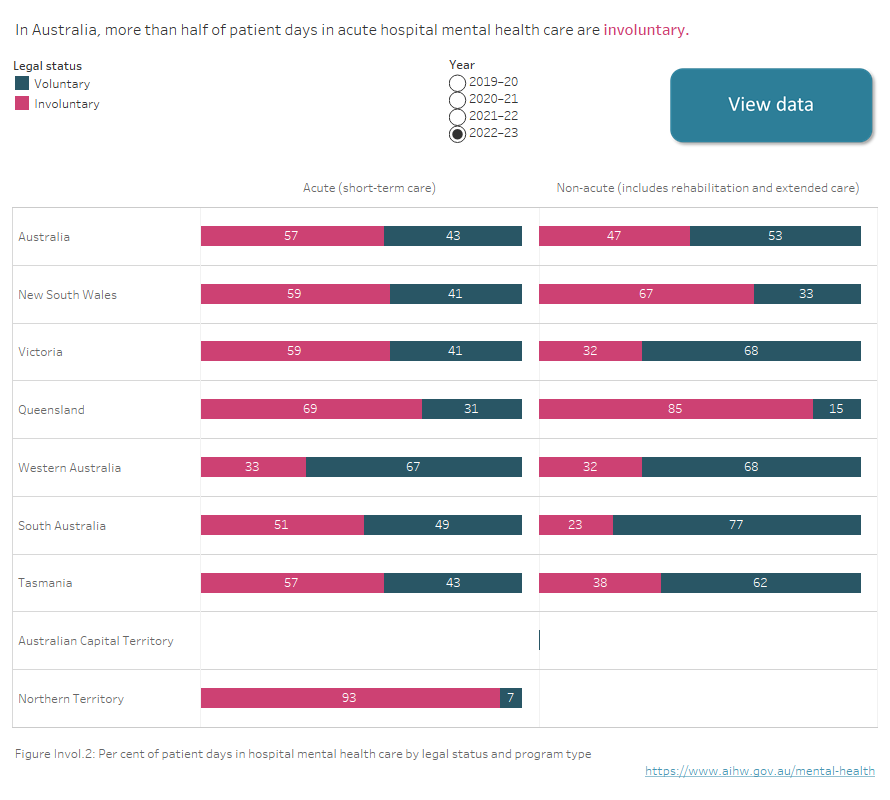Select the 2020–21 year option
The width and height of the screenshot is (890, 800).
pyautogui.click(x=457, y=100)
